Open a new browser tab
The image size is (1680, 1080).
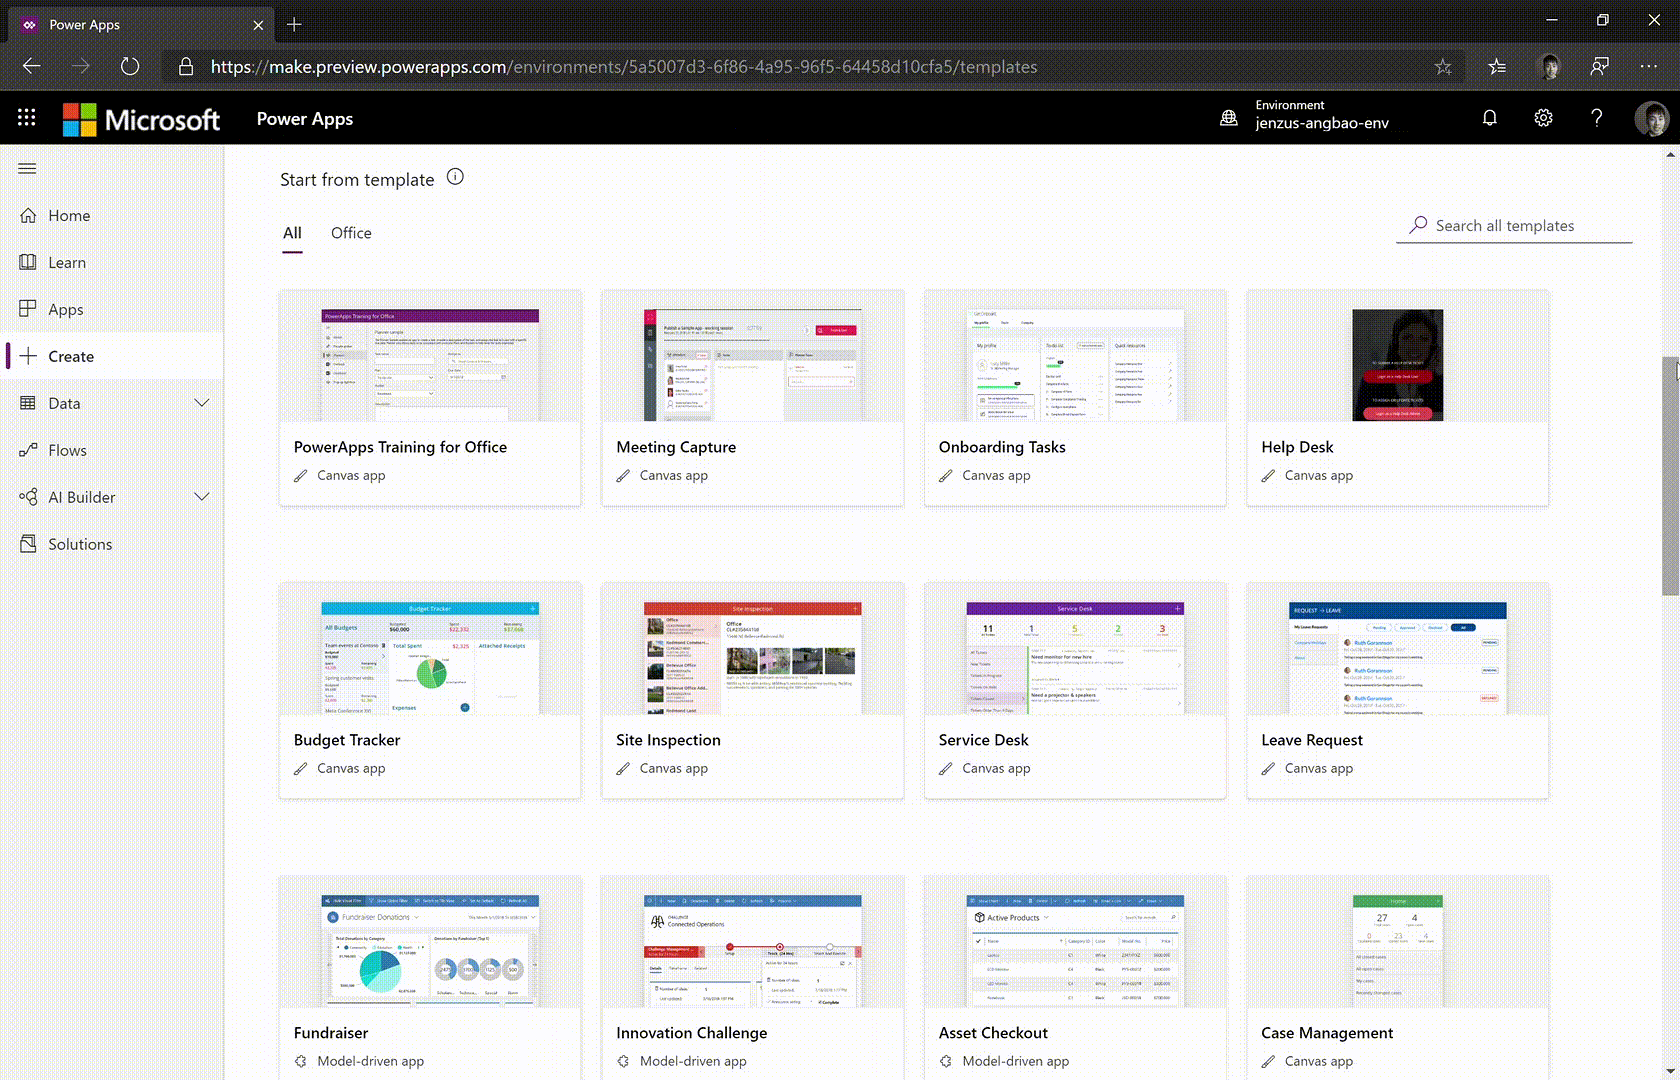click(x=294, y=24)
